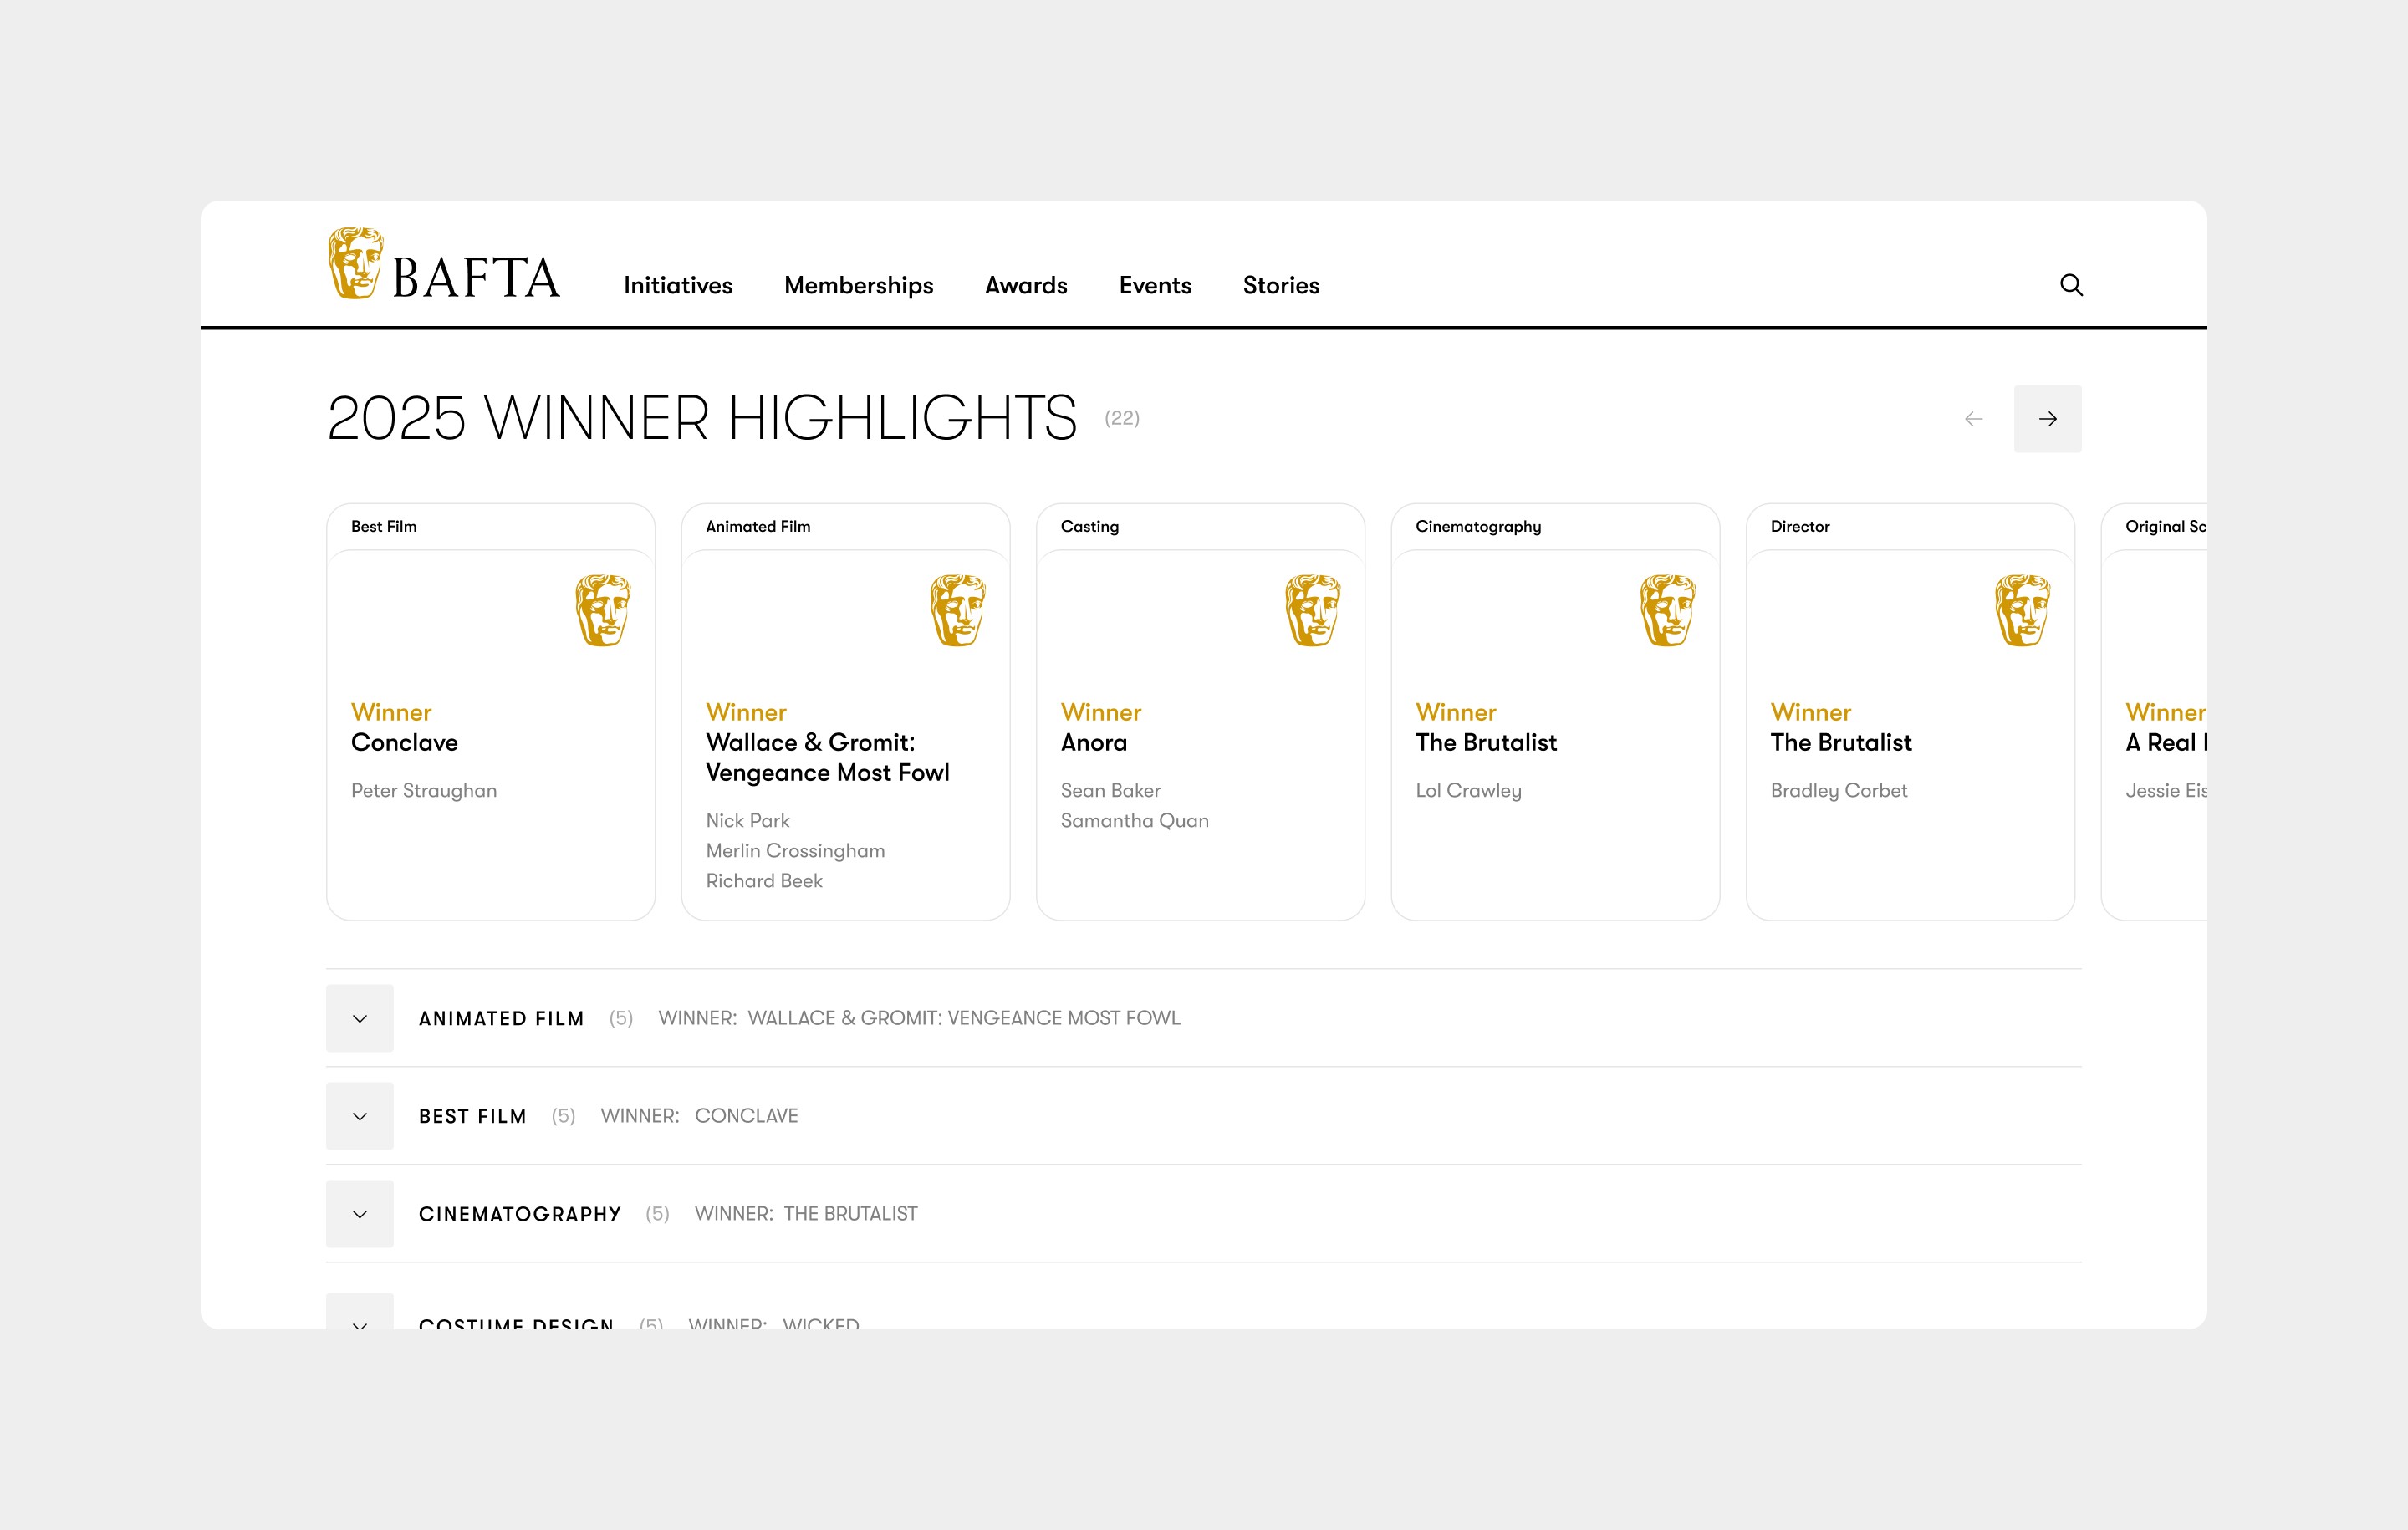
Task: Click the Events navigation link
Action: (1155, 286)
